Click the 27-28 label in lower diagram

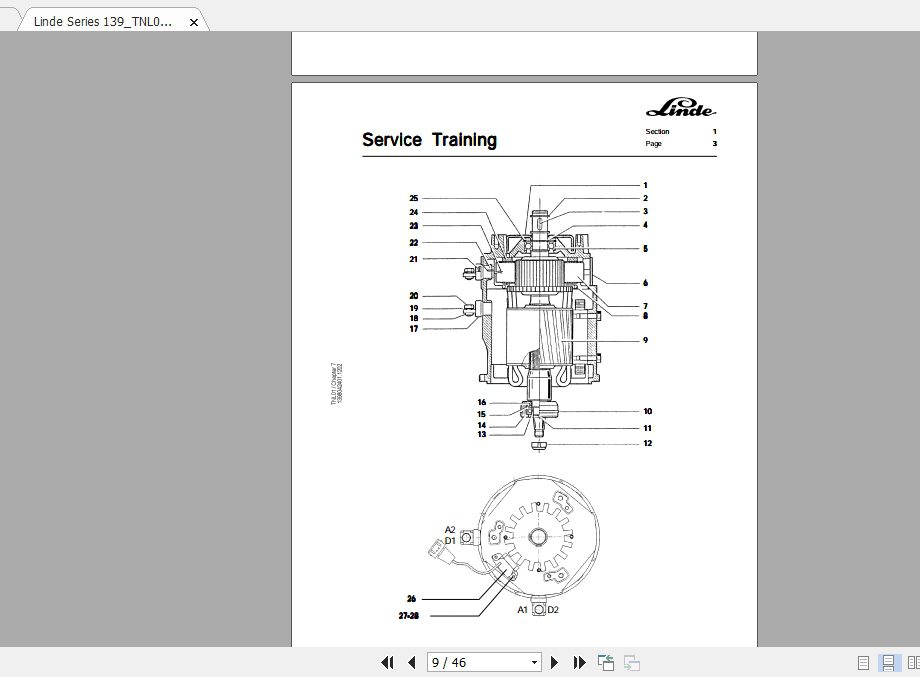(x=409, y=616)
